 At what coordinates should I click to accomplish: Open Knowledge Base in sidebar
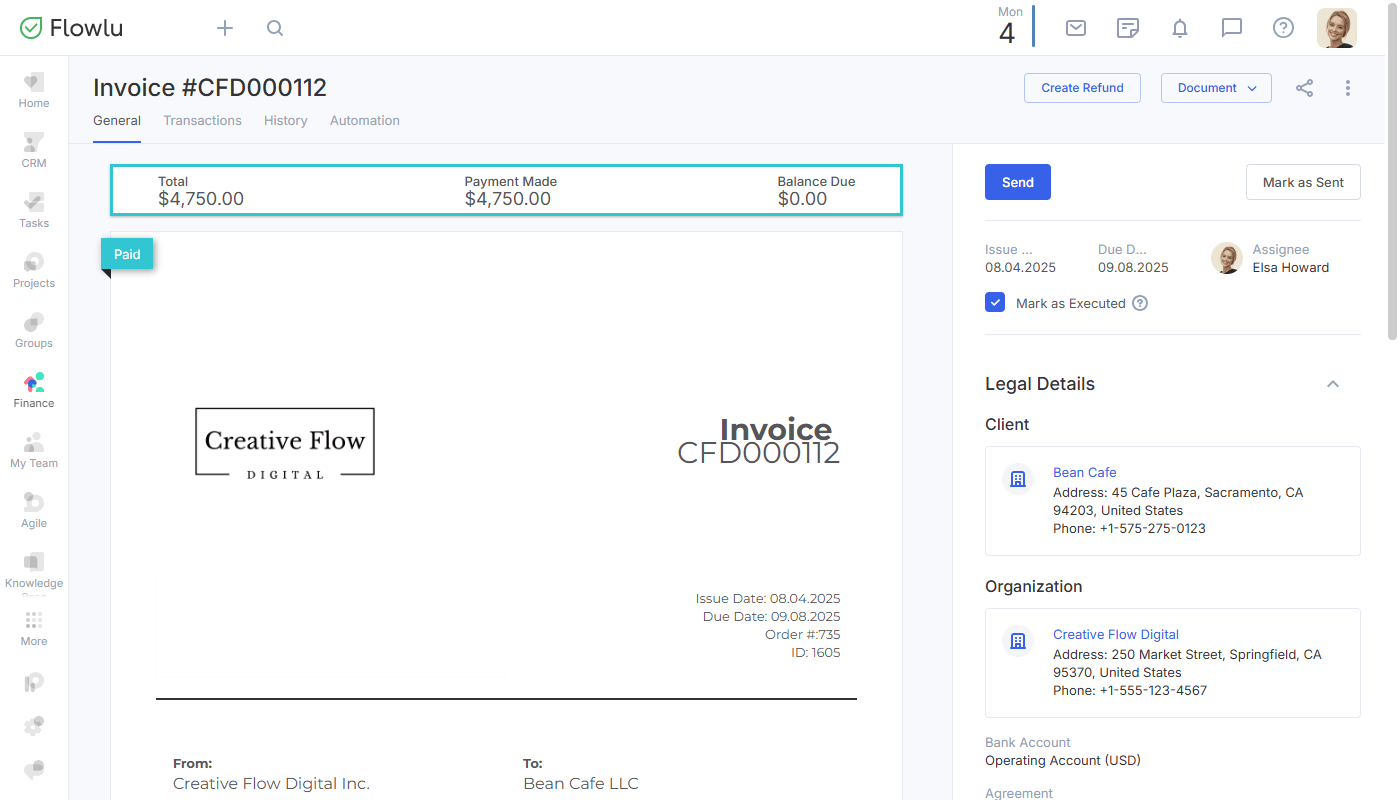34,573
